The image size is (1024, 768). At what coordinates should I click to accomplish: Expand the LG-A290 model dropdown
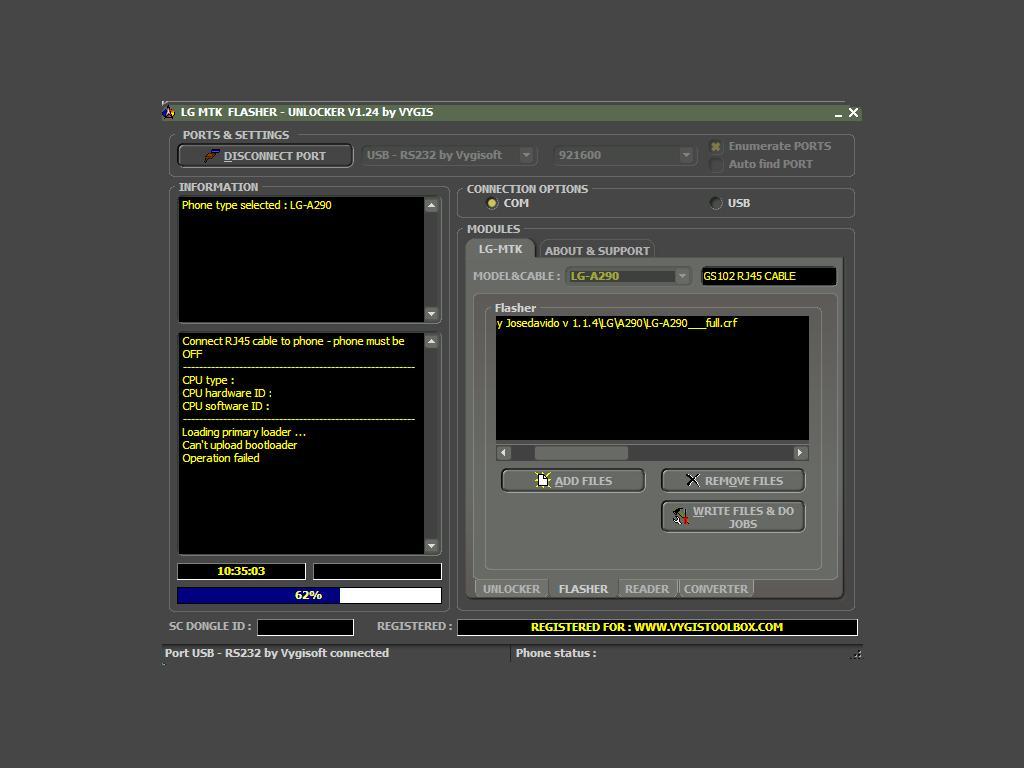pos(682,276)
